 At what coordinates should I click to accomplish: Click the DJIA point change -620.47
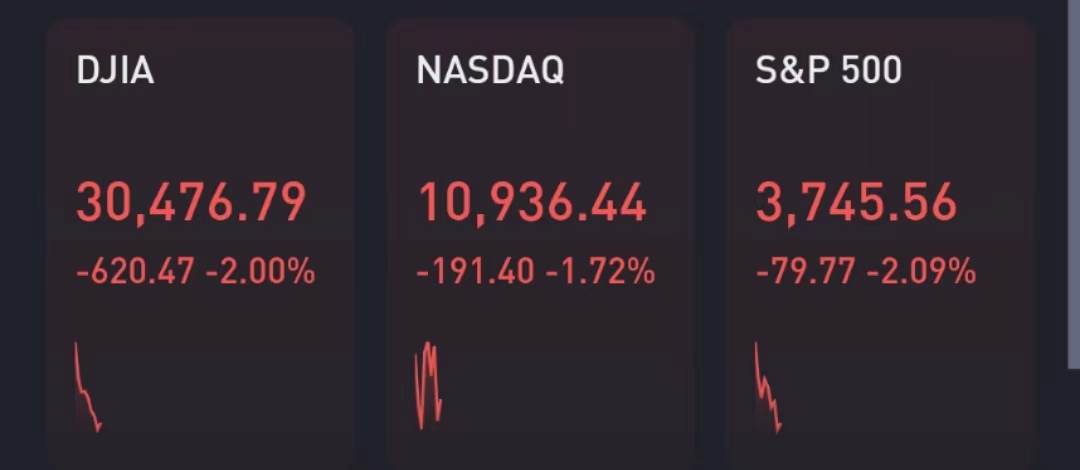pos(135,271)
